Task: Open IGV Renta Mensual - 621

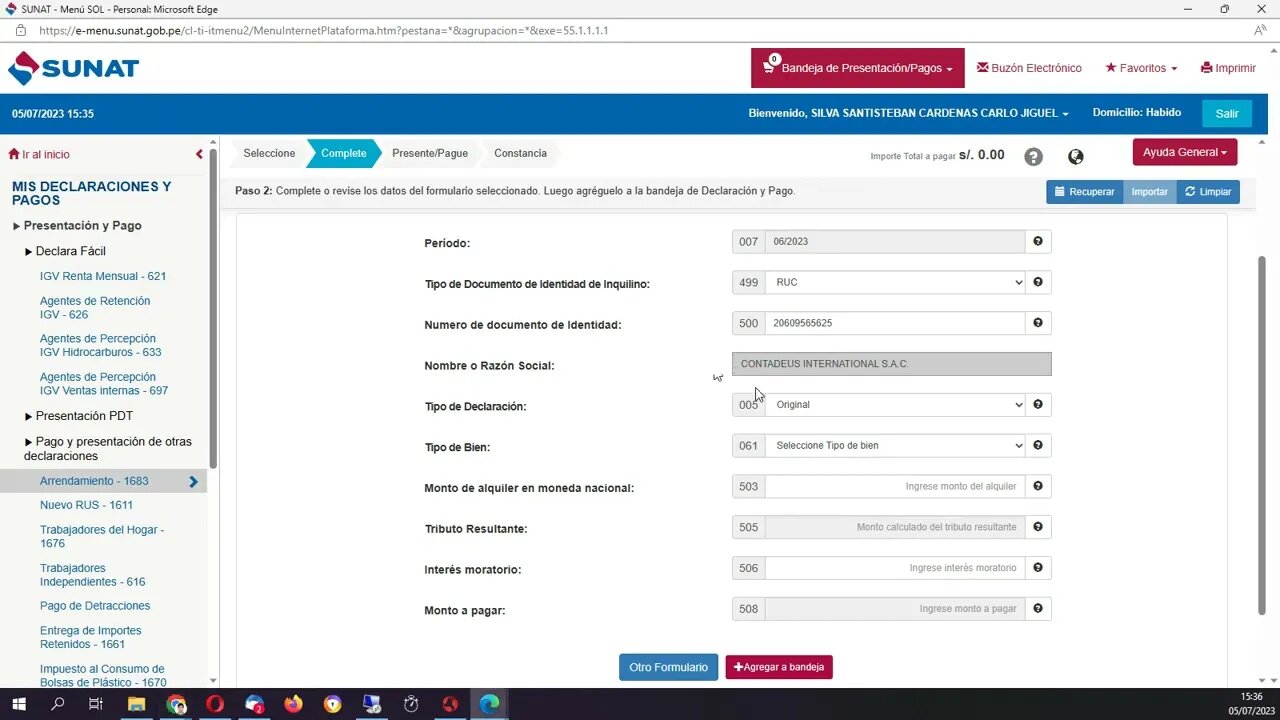Action: [x=103, y=276]
